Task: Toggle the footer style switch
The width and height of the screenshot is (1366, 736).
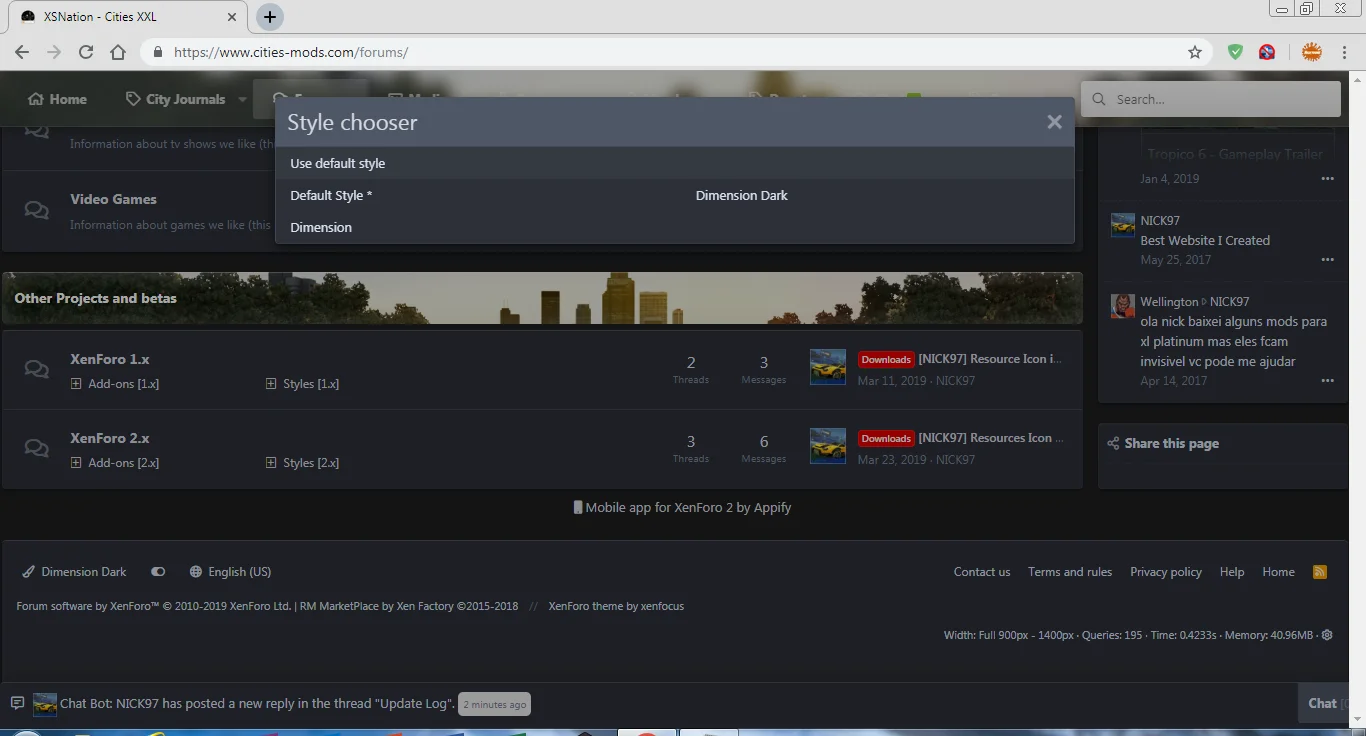Action: [x=158, y=572]
